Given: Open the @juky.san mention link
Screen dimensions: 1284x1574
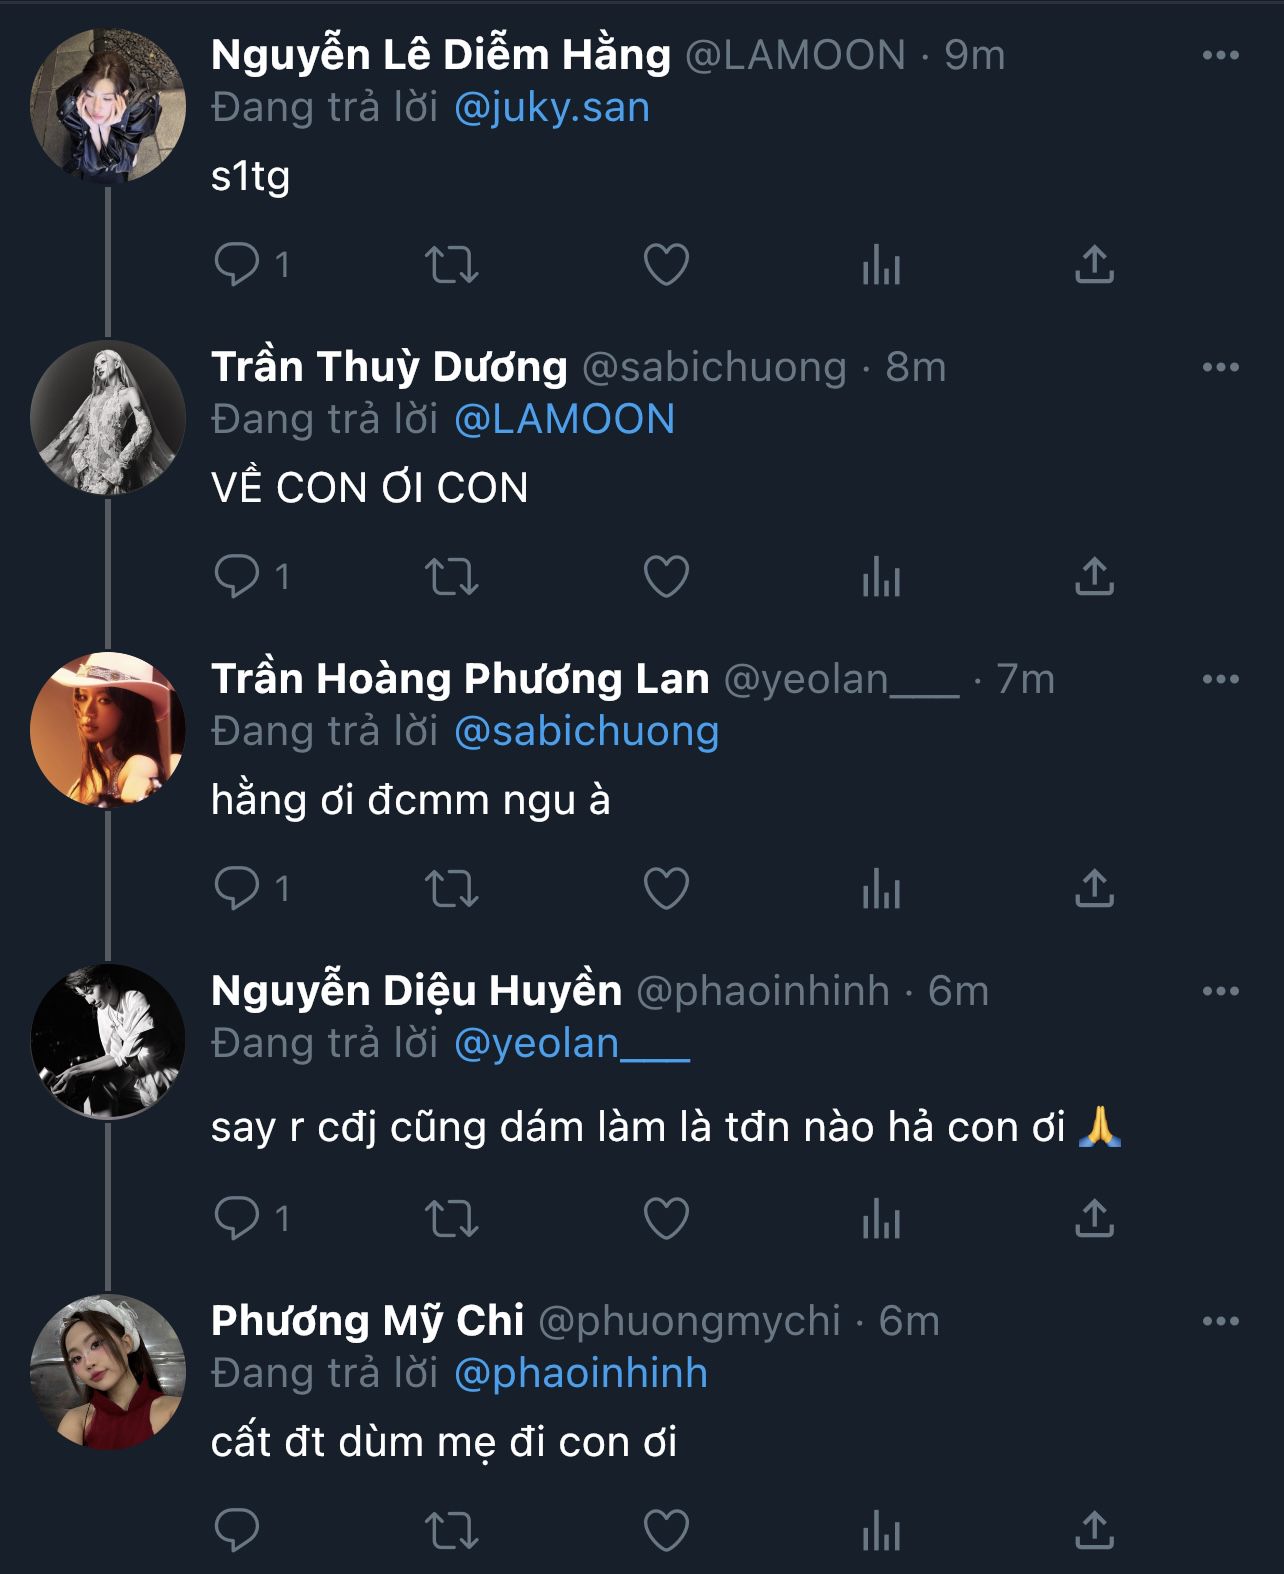Looking at the screenshot, I should click(552, 108).
